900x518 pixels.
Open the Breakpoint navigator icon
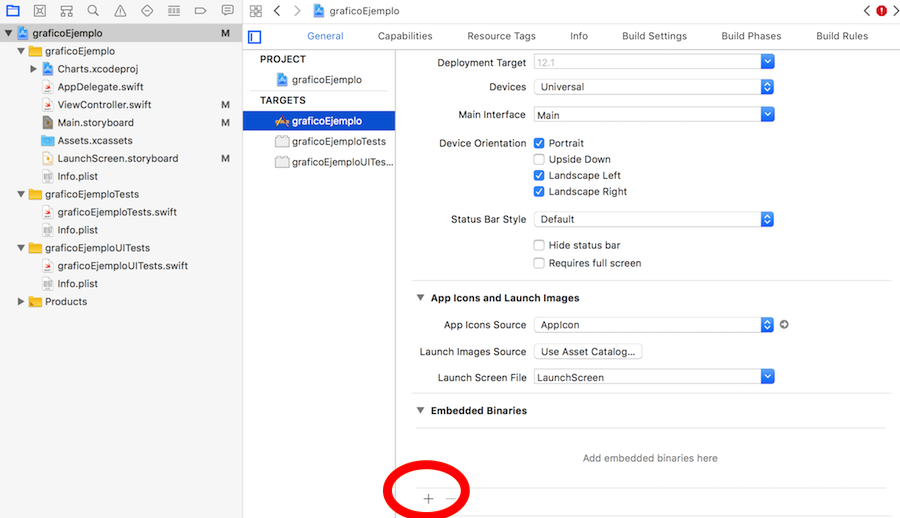coord(201,11)
